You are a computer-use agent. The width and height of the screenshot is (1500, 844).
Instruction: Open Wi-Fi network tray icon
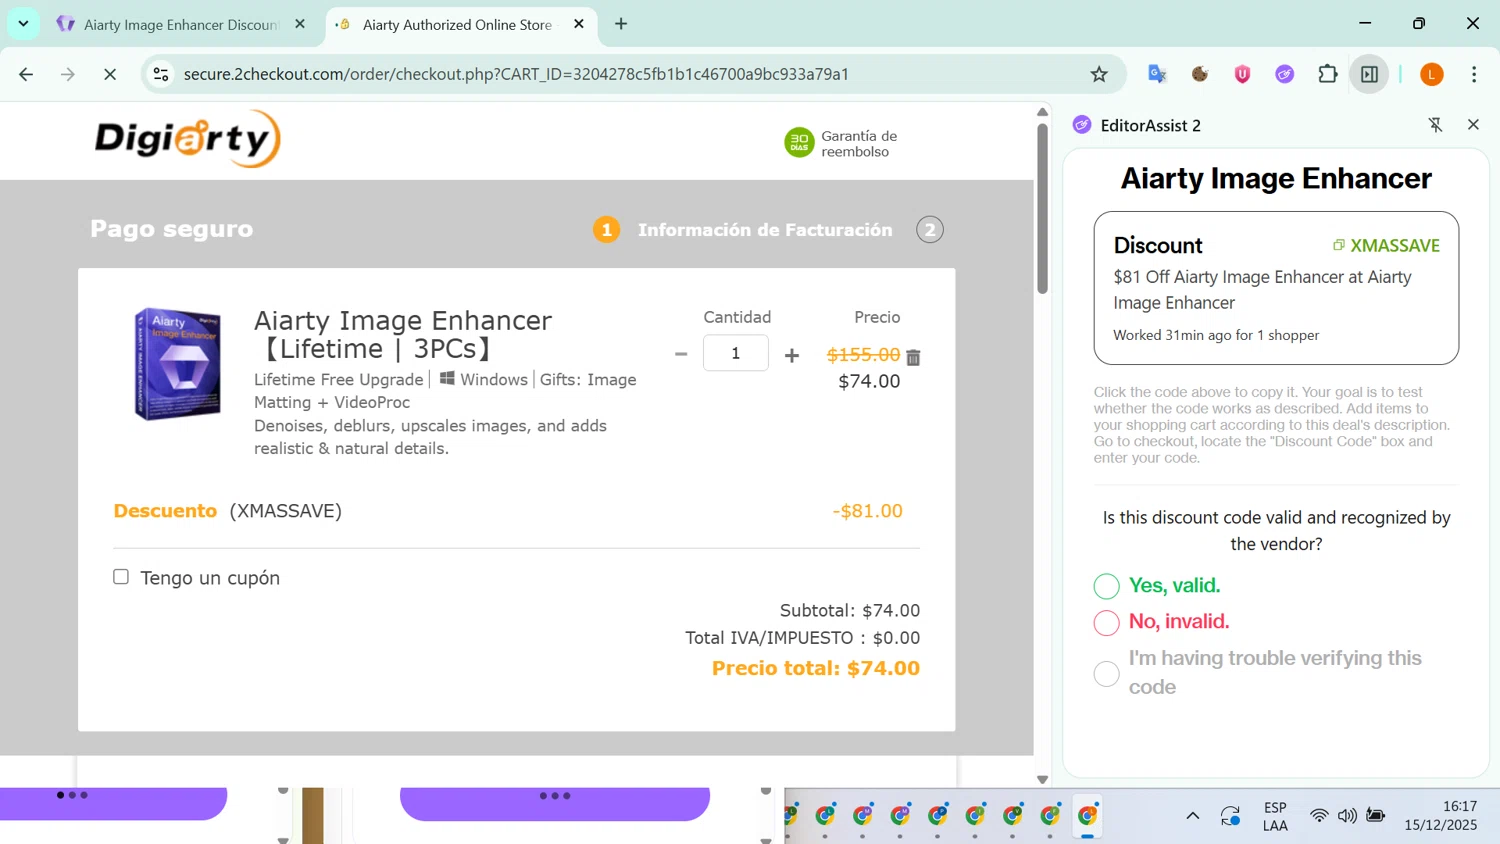(1319, 816)
